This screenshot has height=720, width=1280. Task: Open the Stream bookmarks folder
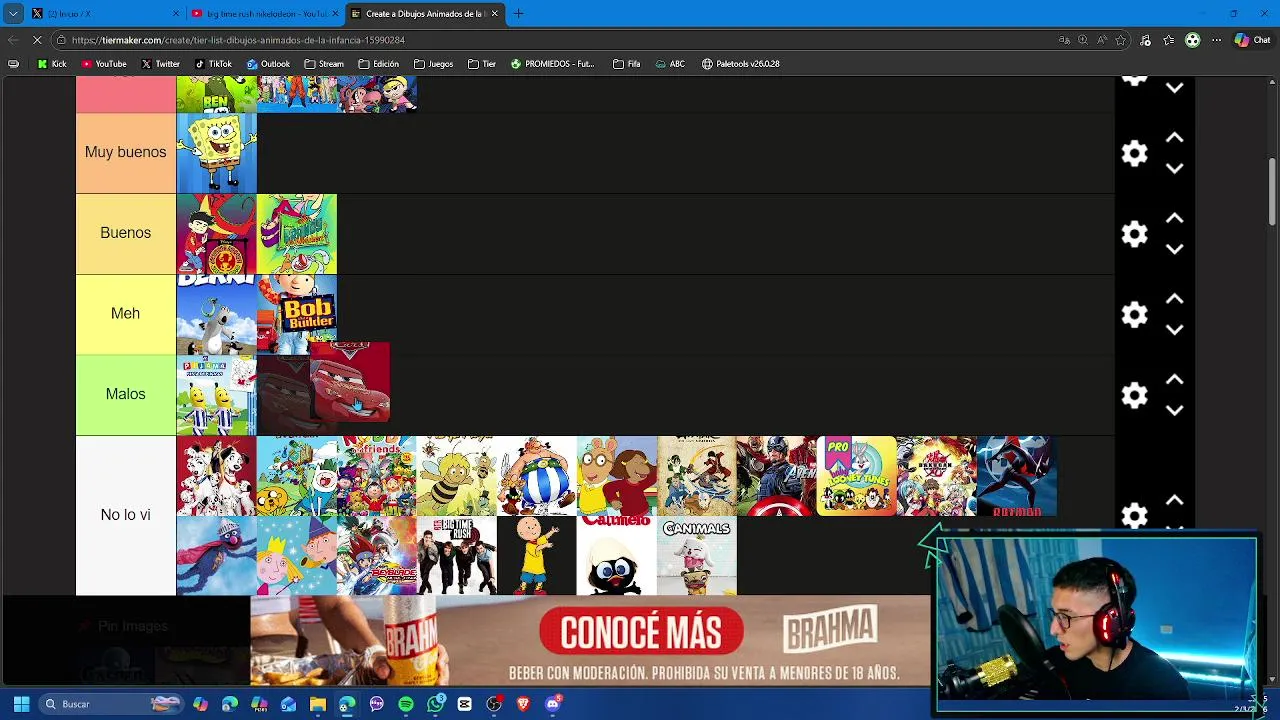click(x=324, y=64)
